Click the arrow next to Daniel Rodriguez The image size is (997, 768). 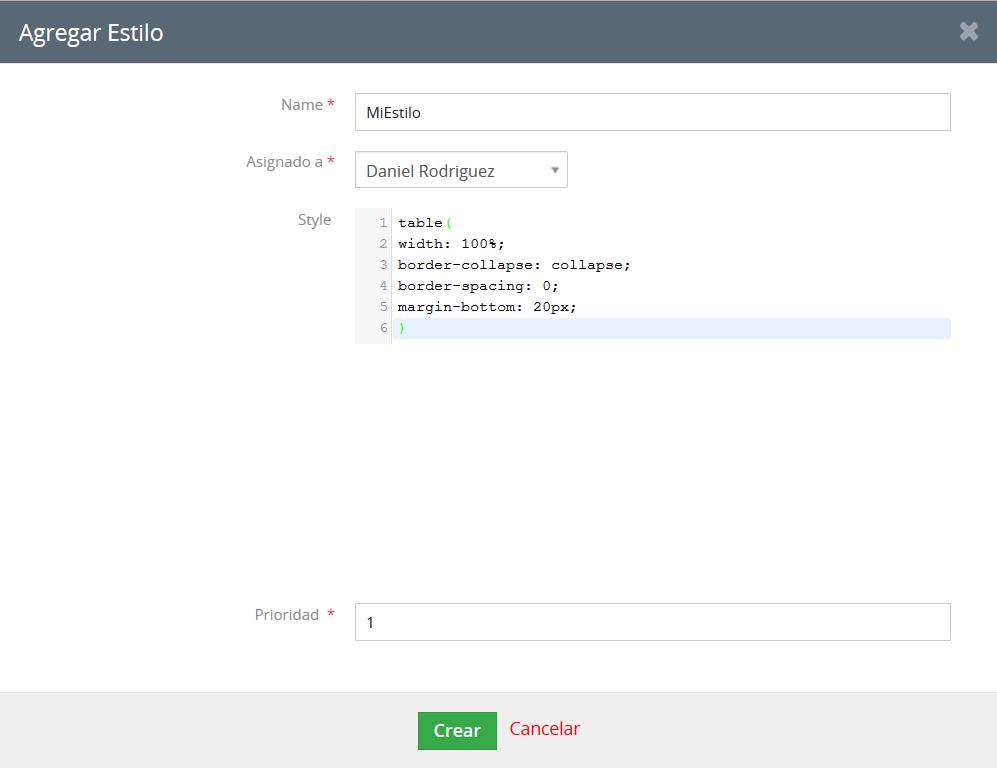[x=555, y=170]
